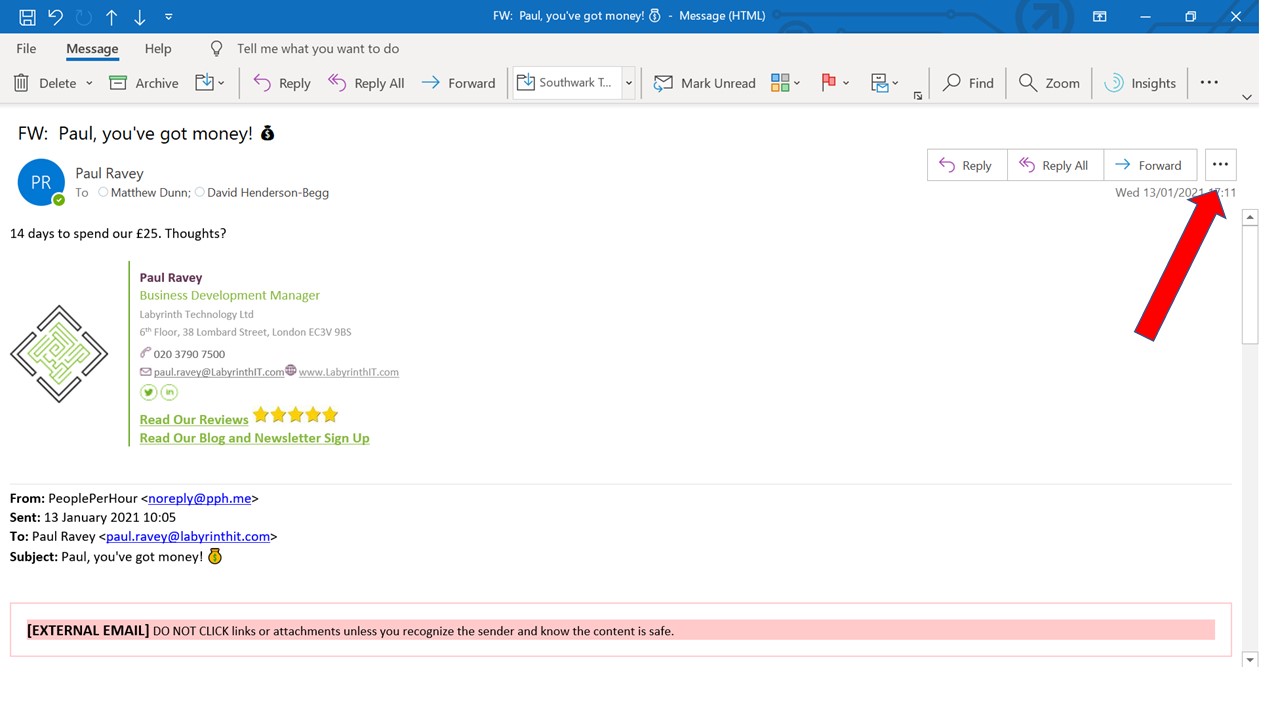Open Insights panel
The height and width of the screenshot is (720, 1280).
click(1140, 83)
